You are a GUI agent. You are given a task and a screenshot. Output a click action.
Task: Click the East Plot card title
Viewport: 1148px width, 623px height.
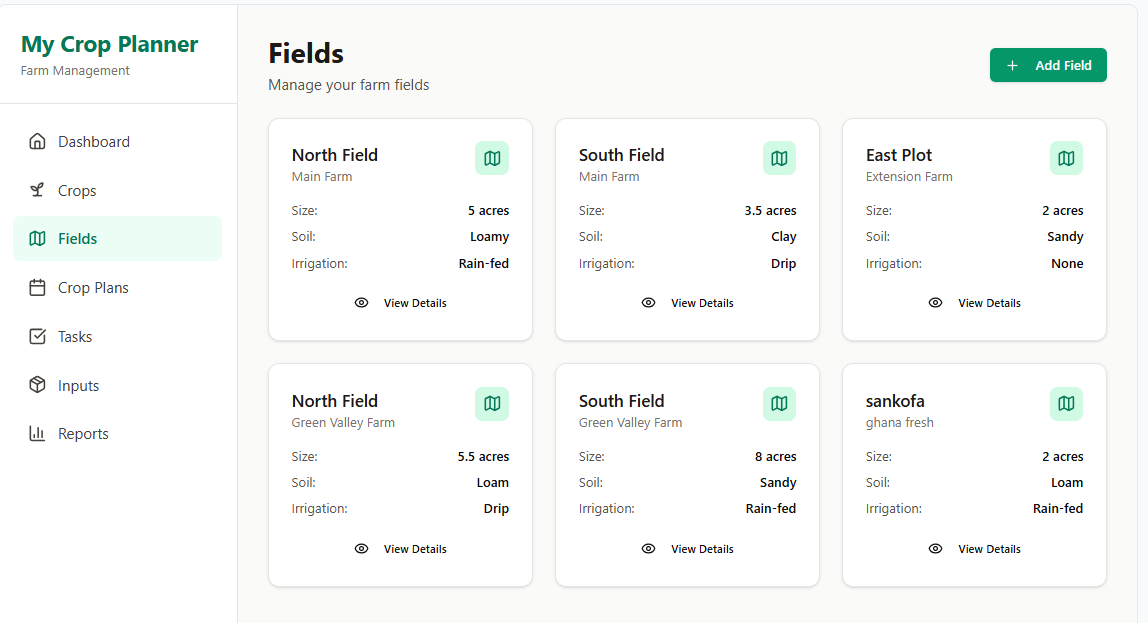click(898, 155)
